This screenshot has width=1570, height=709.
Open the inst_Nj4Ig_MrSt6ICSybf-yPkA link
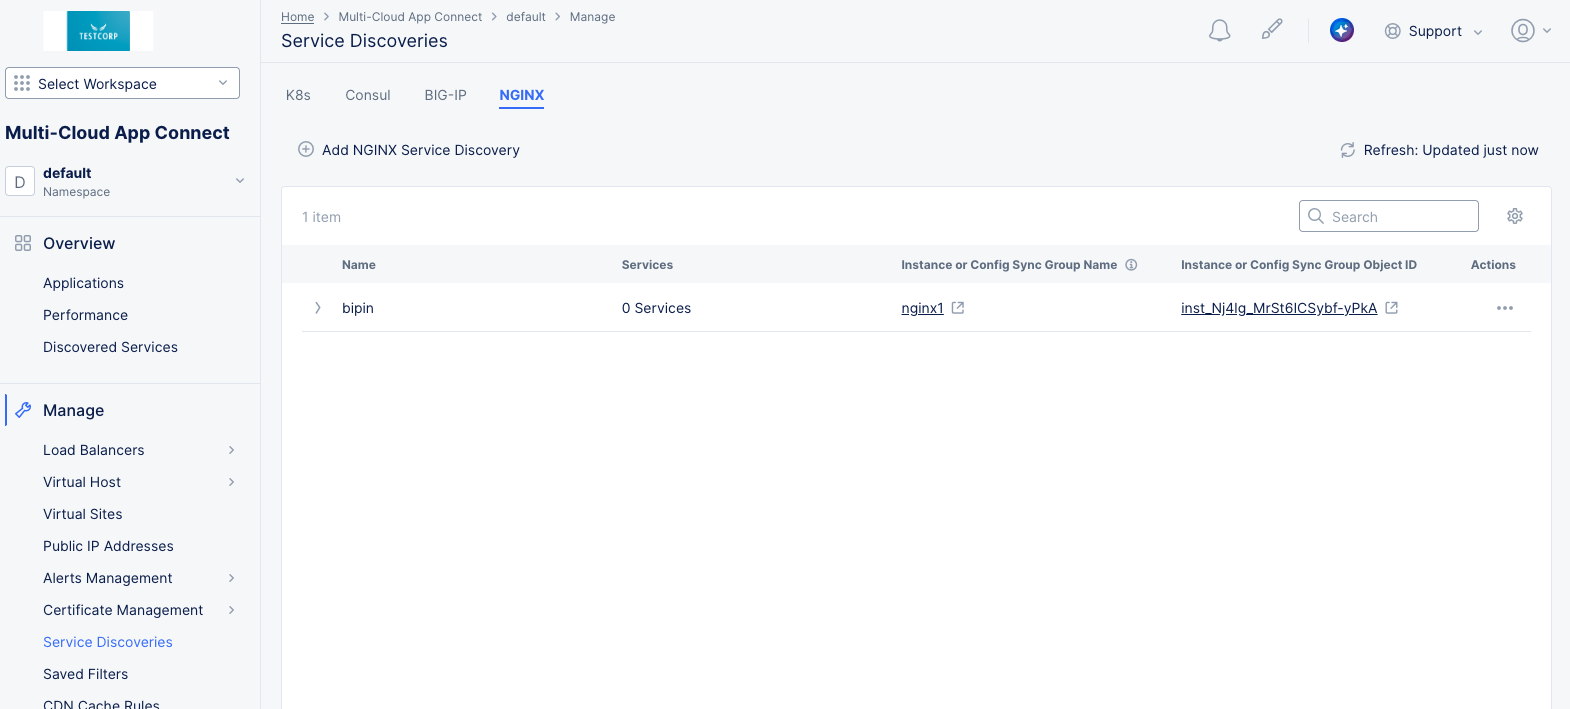point(1279,308)
